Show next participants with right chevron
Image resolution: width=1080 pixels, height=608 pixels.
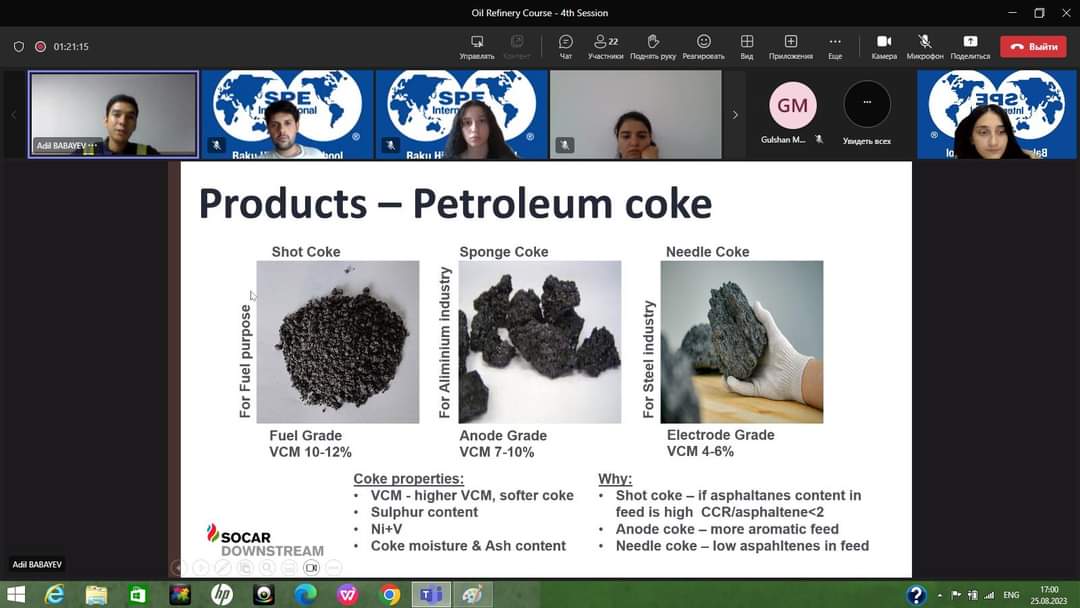coord(735,115)
